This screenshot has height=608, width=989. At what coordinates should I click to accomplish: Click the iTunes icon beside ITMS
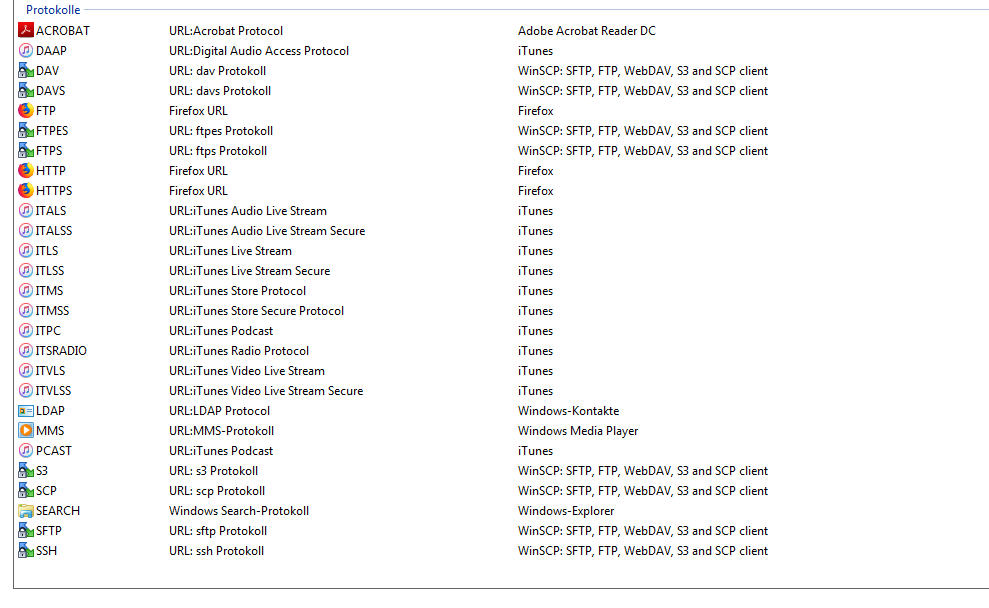(x=26, y=291)
